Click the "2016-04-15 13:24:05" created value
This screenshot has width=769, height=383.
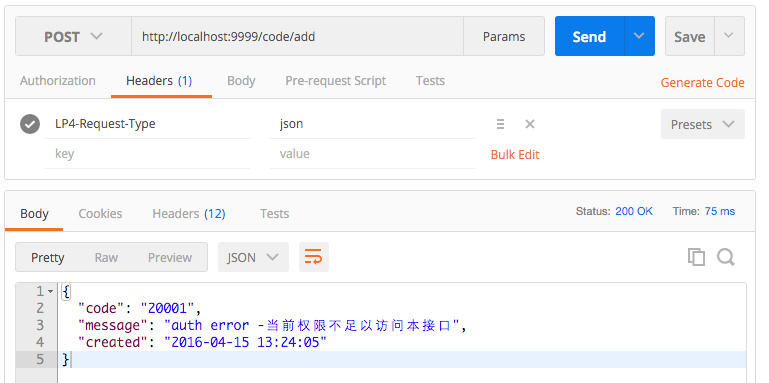pos(245,342)
